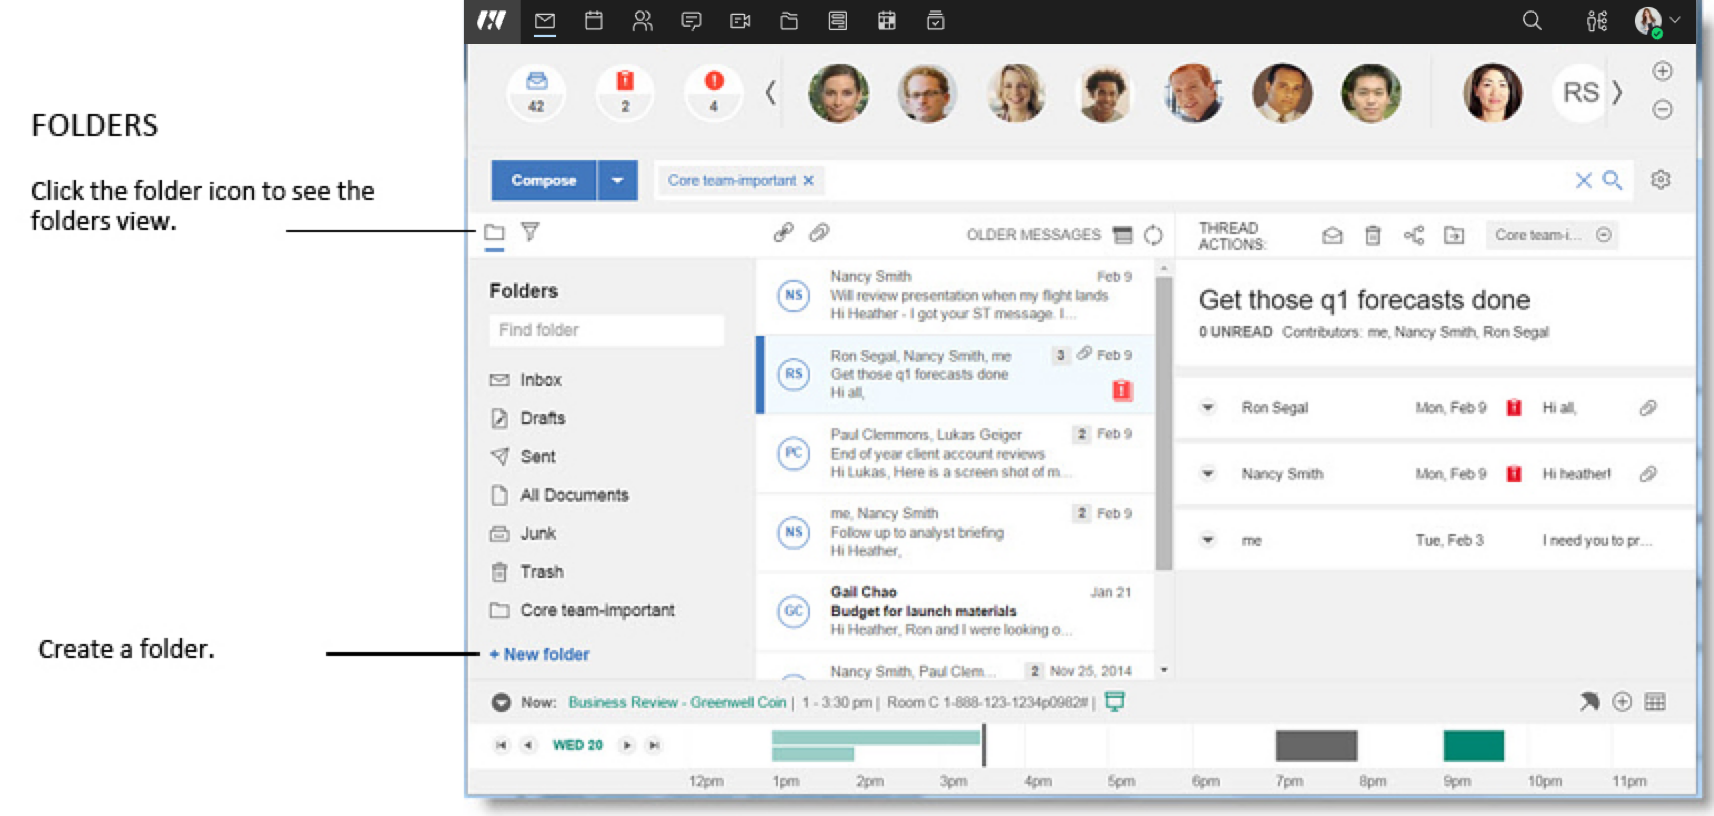Open the settings gear near search bar

point(1661,180)
